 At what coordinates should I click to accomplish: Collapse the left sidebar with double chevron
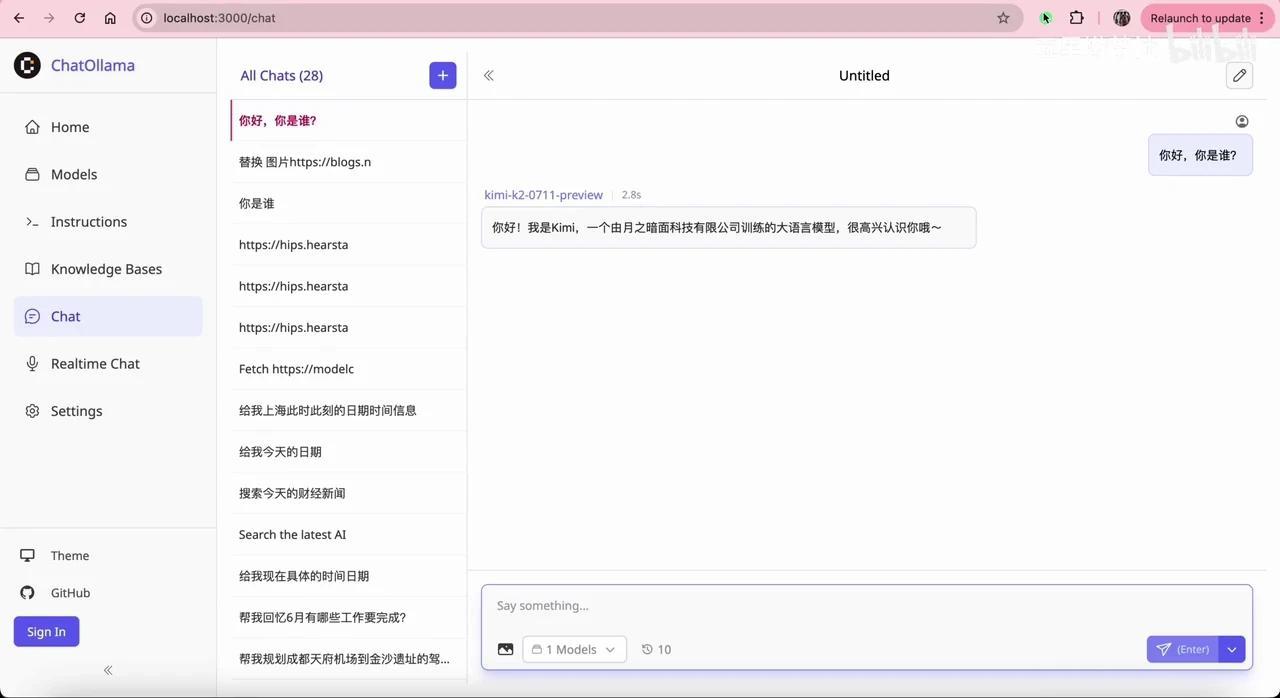point(108,670)
